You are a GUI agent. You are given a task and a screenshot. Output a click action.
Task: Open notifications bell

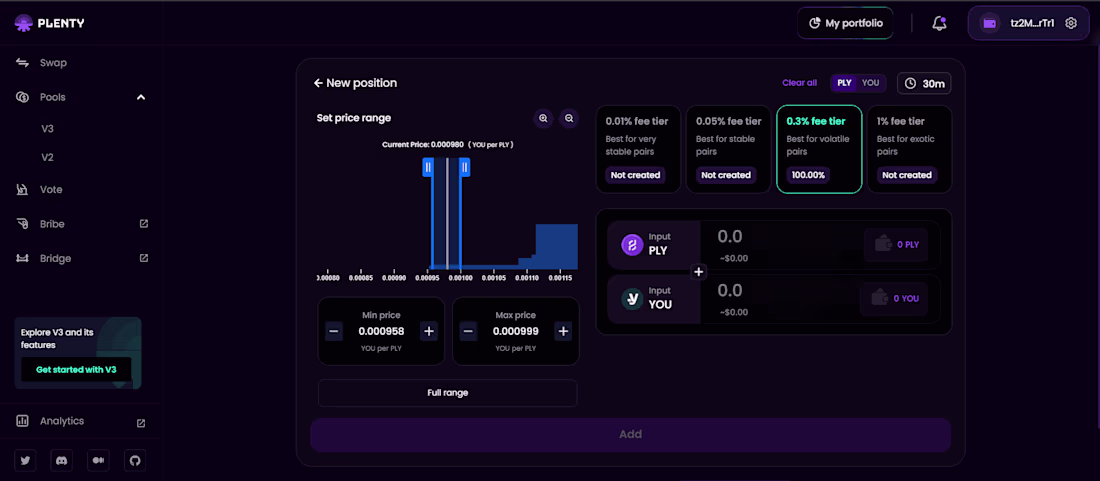tap(939, 23)
